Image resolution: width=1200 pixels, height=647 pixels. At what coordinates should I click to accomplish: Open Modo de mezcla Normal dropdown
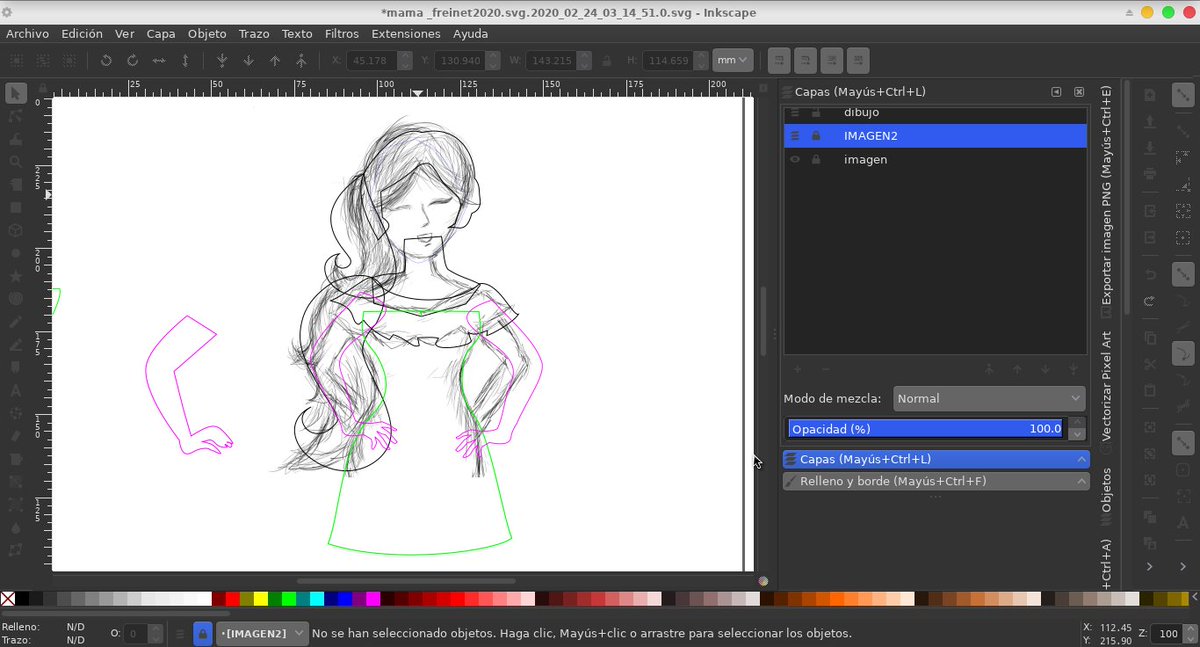coord(989,398)
